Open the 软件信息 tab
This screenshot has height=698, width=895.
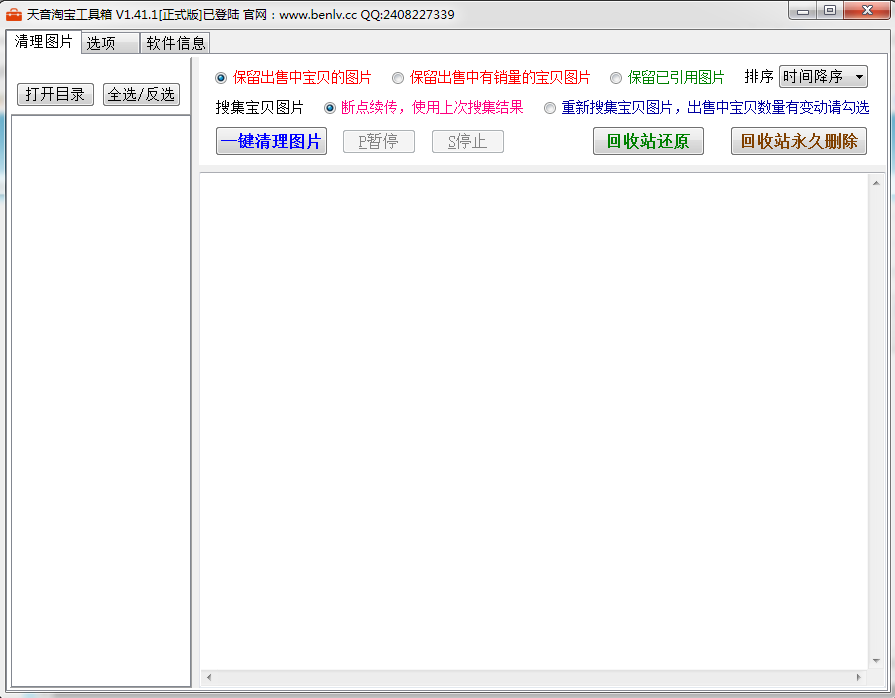coord(175,43)
